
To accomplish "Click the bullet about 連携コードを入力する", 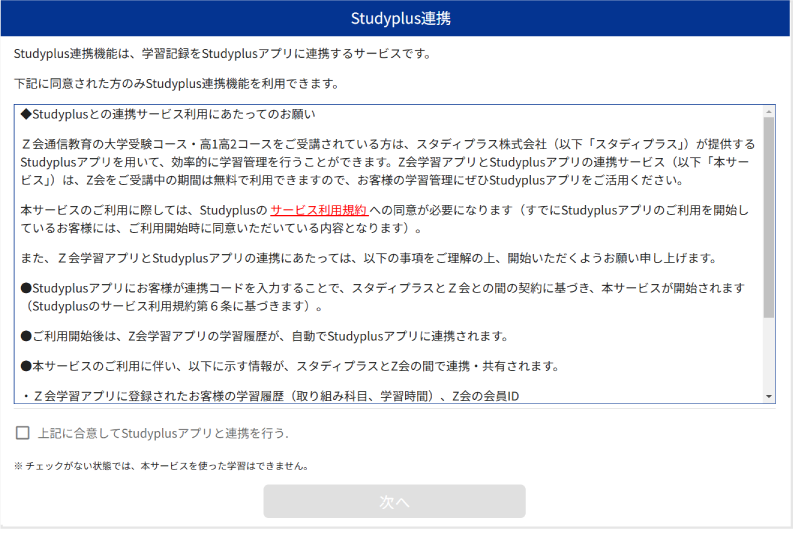I will click(380, 296).
